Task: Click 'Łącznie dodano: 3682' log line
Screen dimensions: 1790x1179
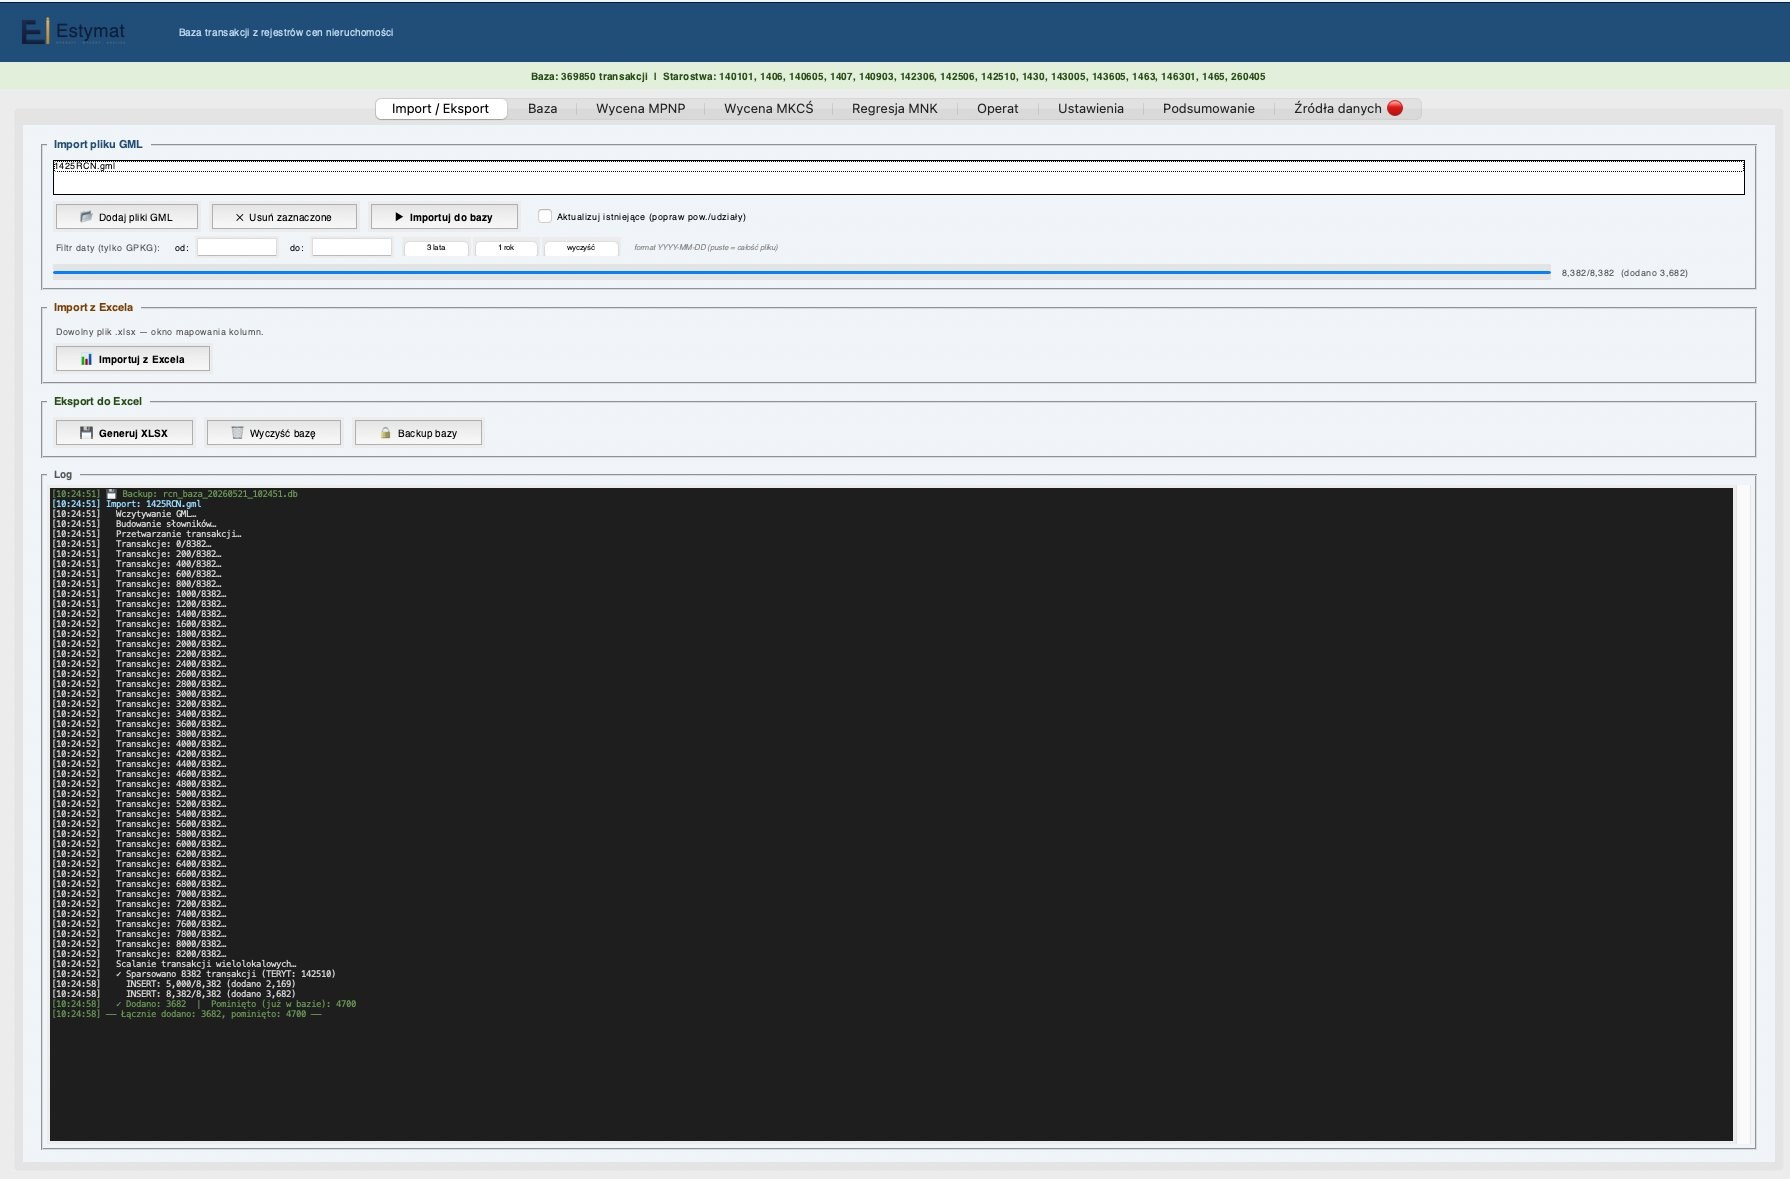Action: pyautogui.click(x=187, y=1014)
